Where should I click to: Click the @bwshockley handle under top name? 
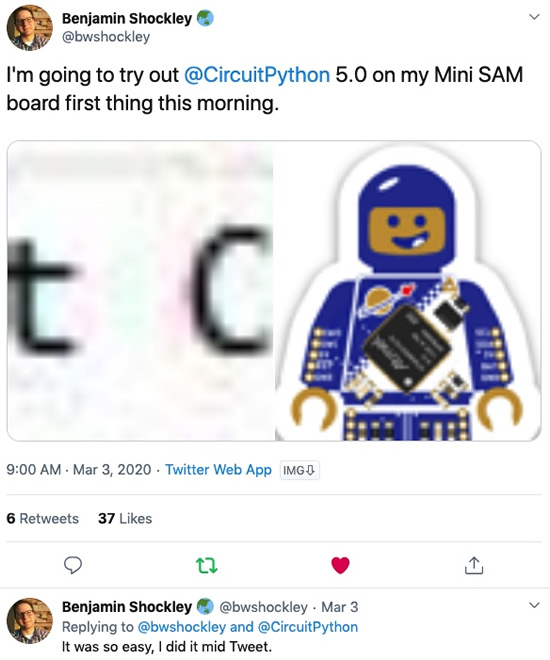106,37
